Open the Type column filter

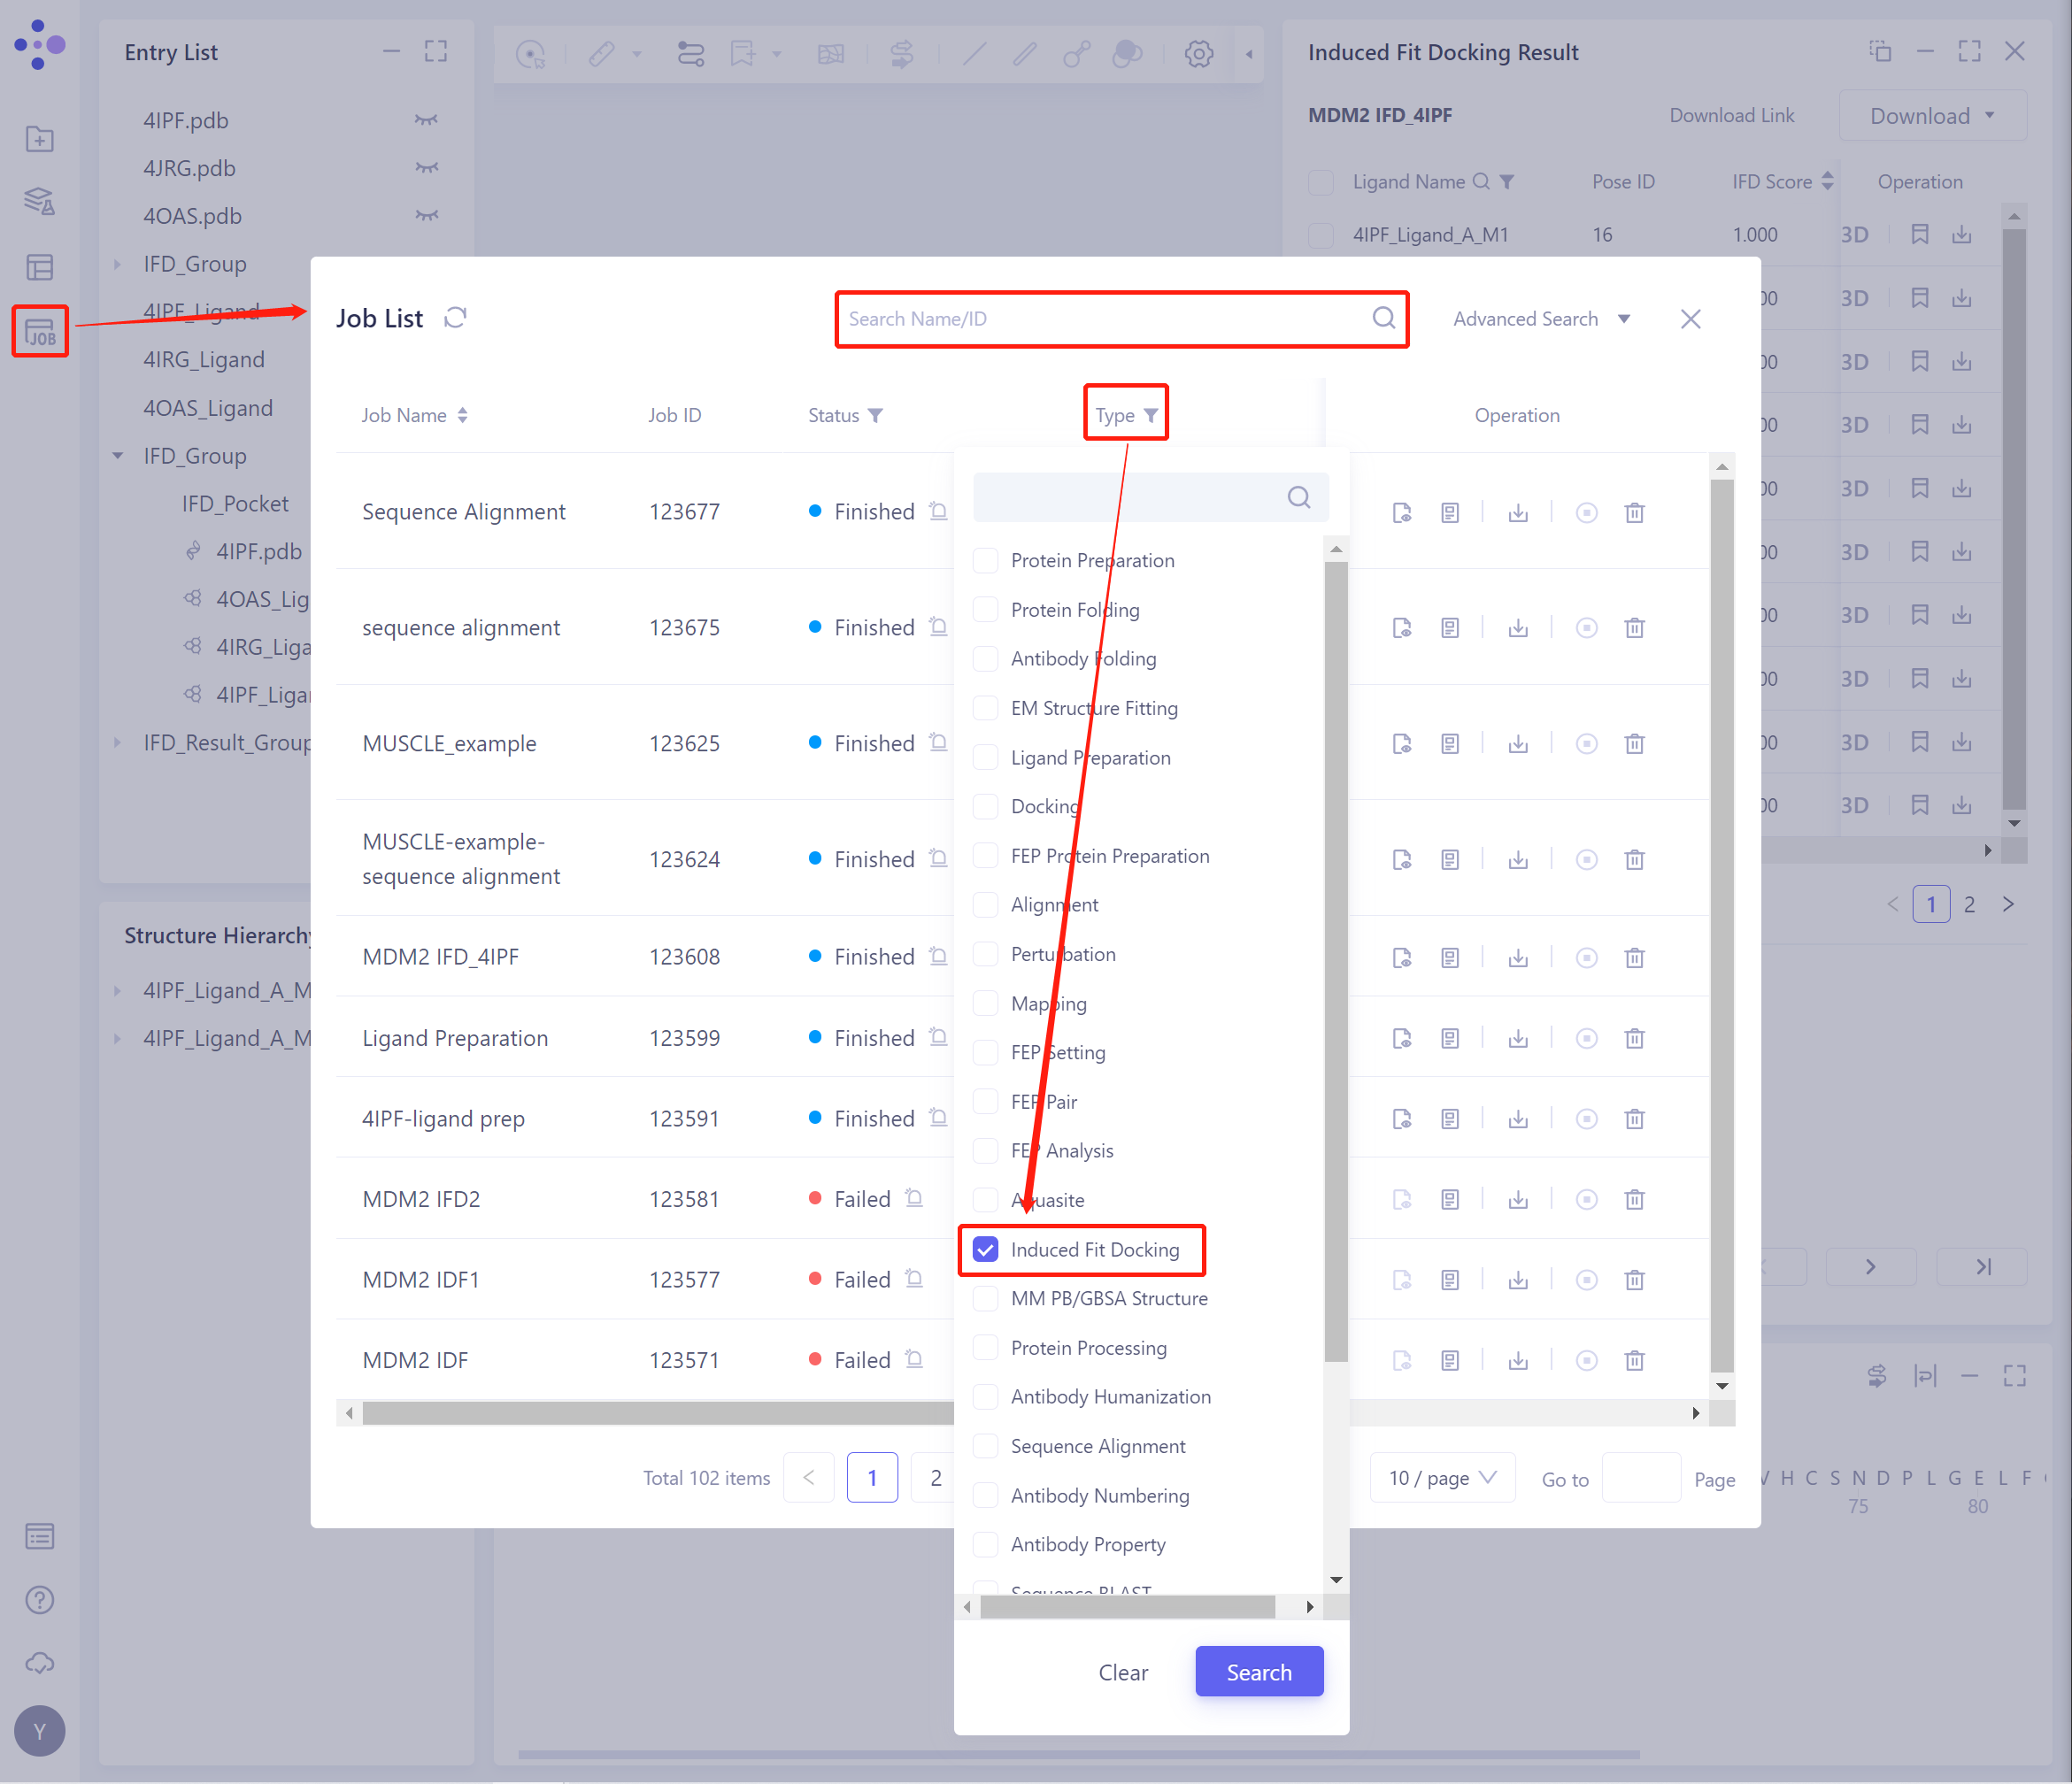point(1150,415)
